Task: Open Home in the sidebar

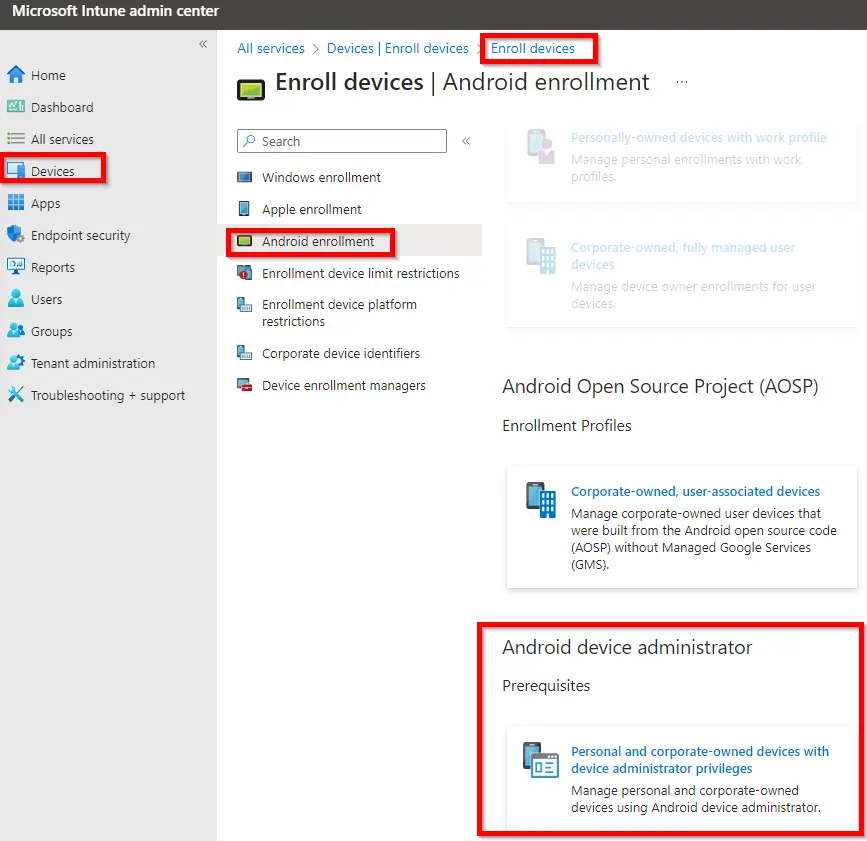Action: pyautogui.click(x=48, y=75)
